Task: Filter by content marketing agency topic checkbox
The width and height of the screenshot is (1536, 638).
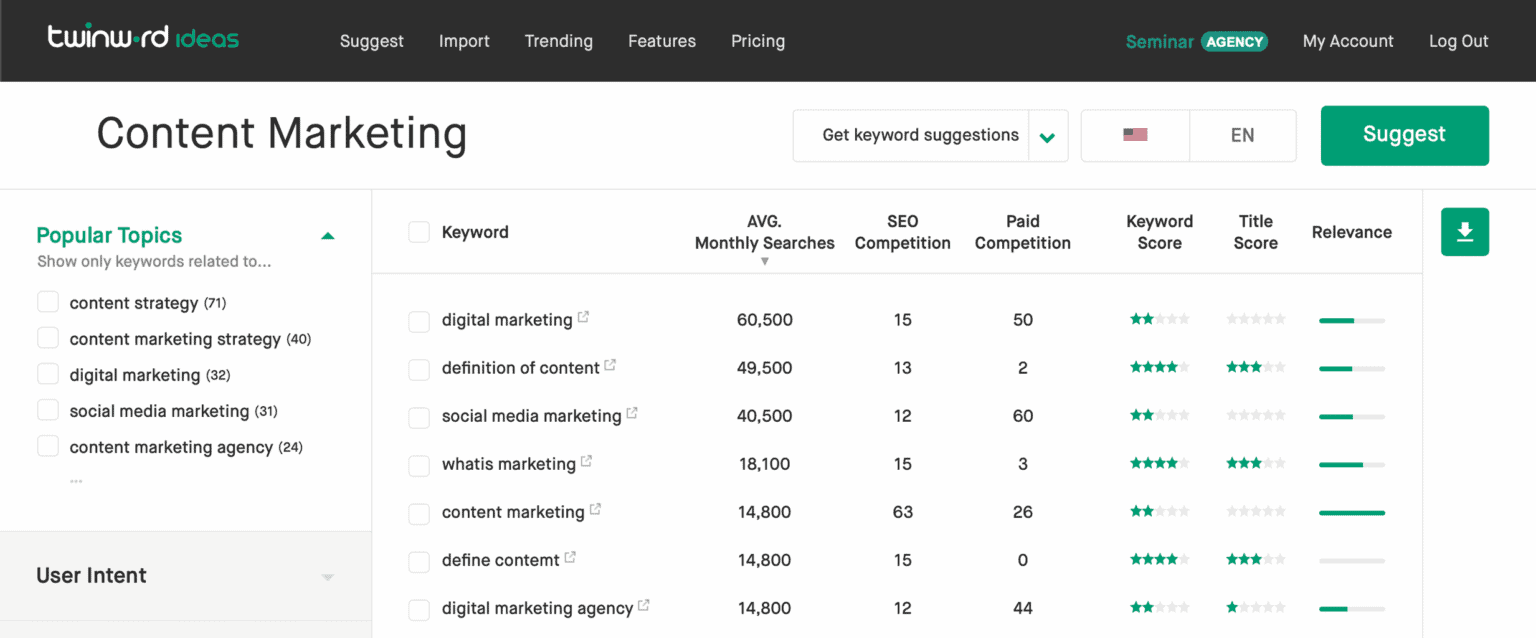Action: (x=48, y=446)
